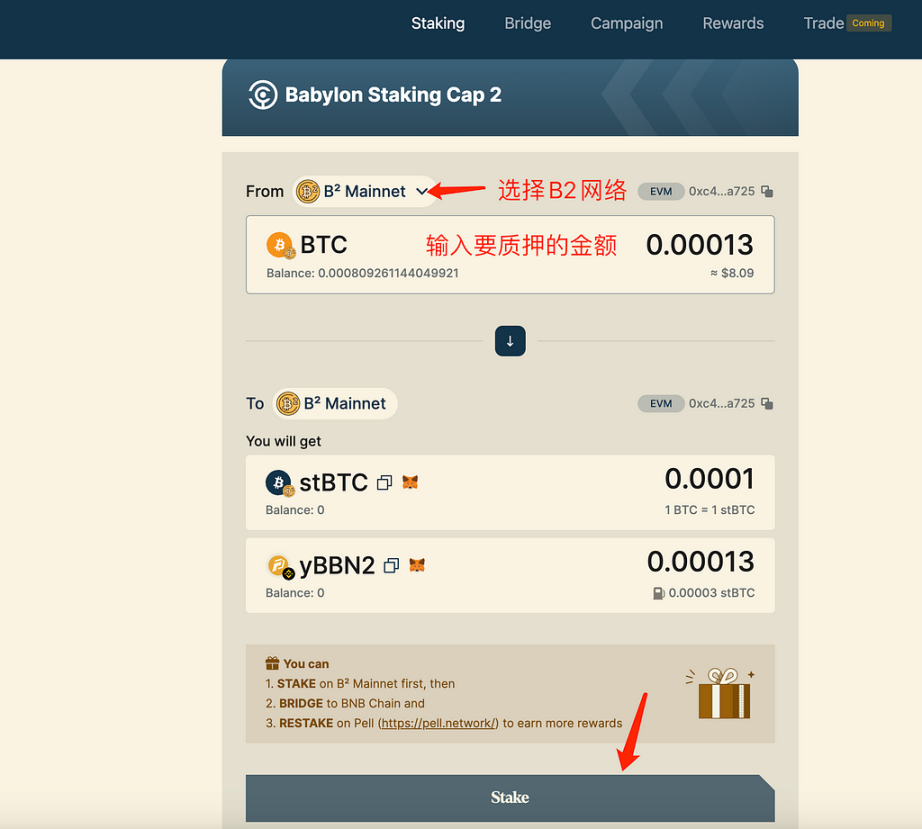The height and width of the screenshot is (829, 922).
Task: Click the Stake button
Action: [x=510, y=798]
